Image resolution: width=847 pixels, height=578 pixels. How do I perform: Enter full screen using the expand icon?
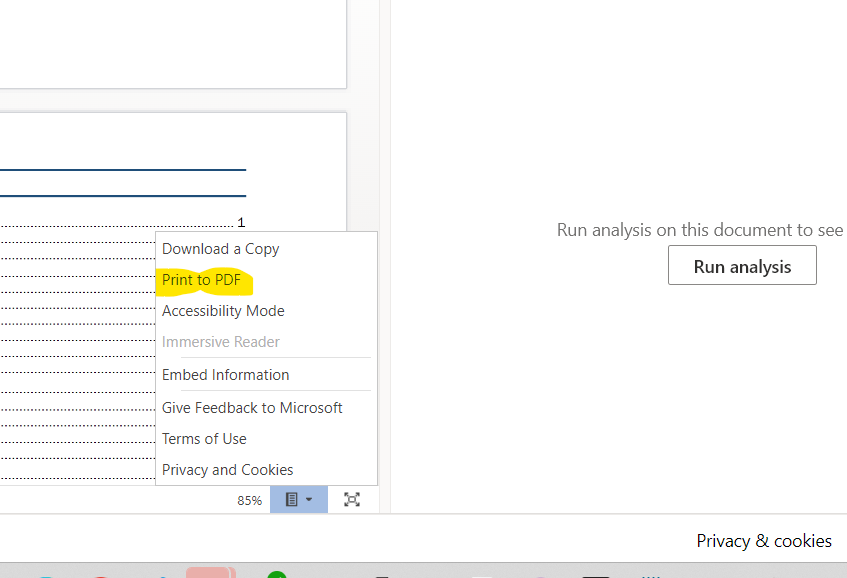click(351, 499)
